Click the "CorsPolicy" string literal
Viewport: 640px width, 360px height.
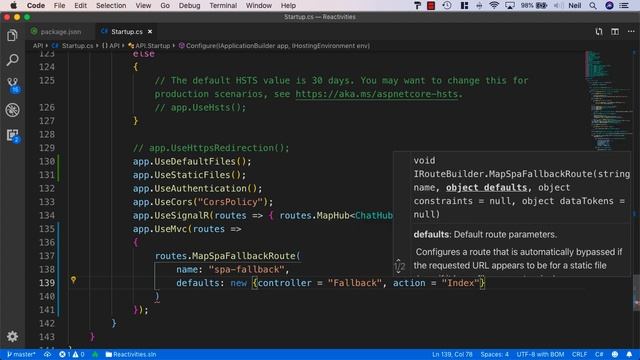[x=231, y=202]
